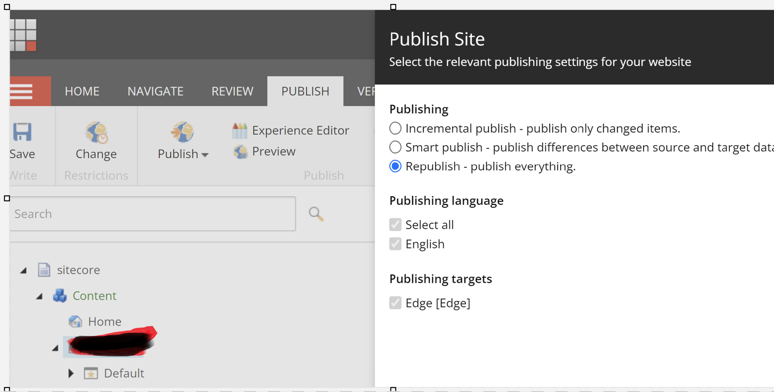
Task: Toggle the English language checkbox
Action: (x=395, y=244)
